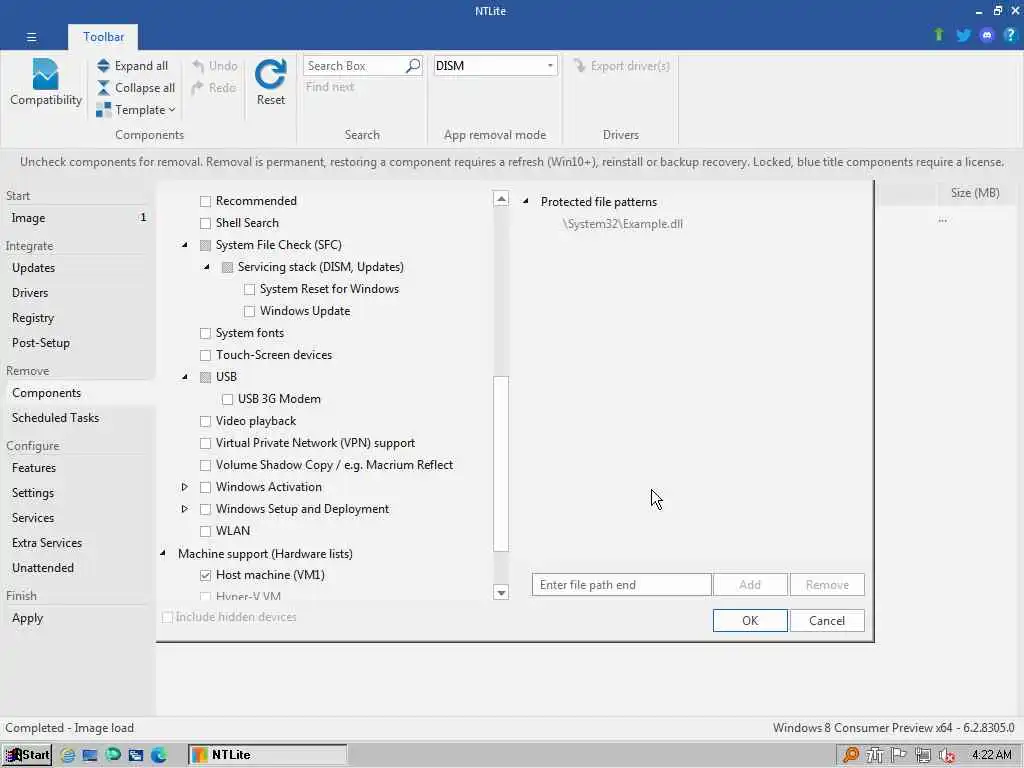This screenshot has width=1024, height=768.
Task: Click the Collapse all icon
Action: click(103, 88)
